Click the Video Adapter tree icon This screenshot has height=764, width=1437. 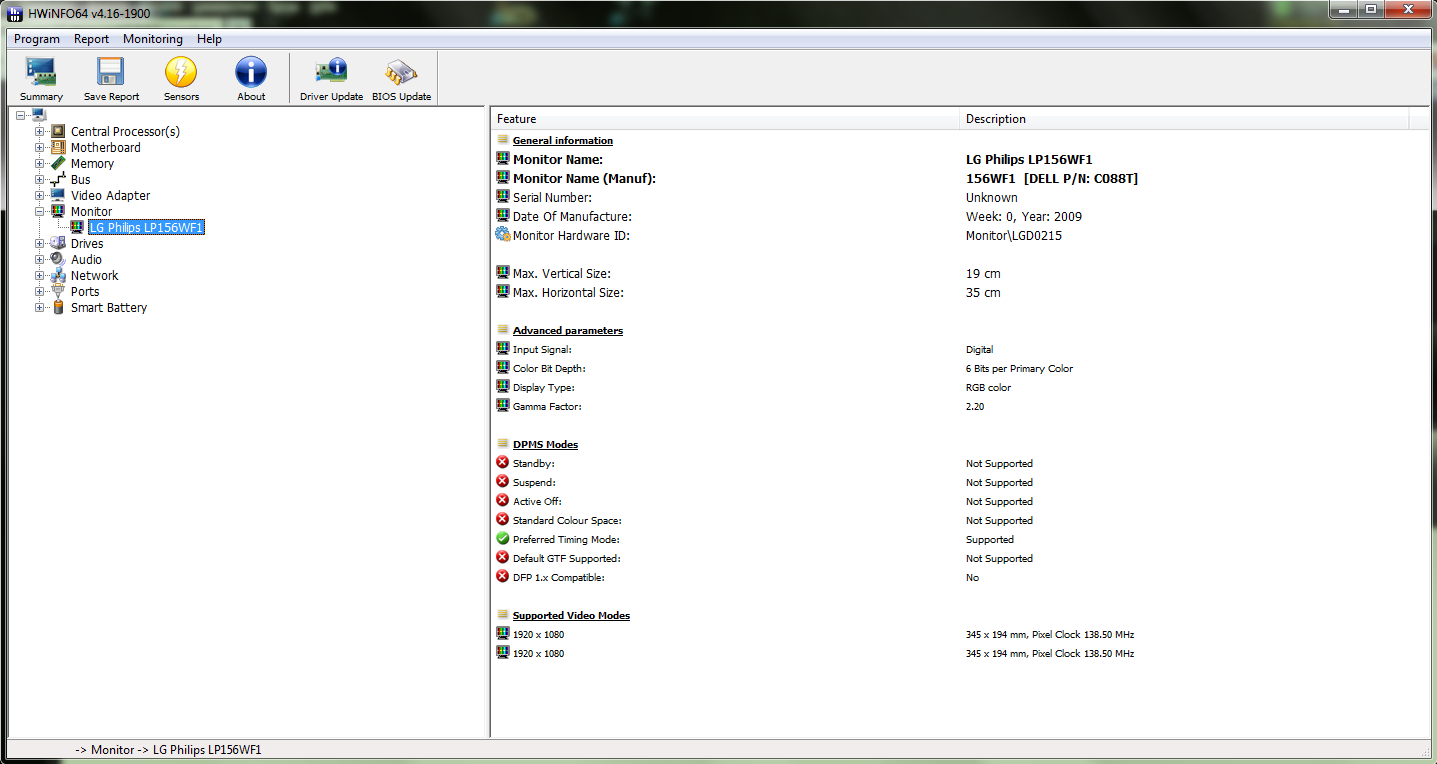click(58, 195)
